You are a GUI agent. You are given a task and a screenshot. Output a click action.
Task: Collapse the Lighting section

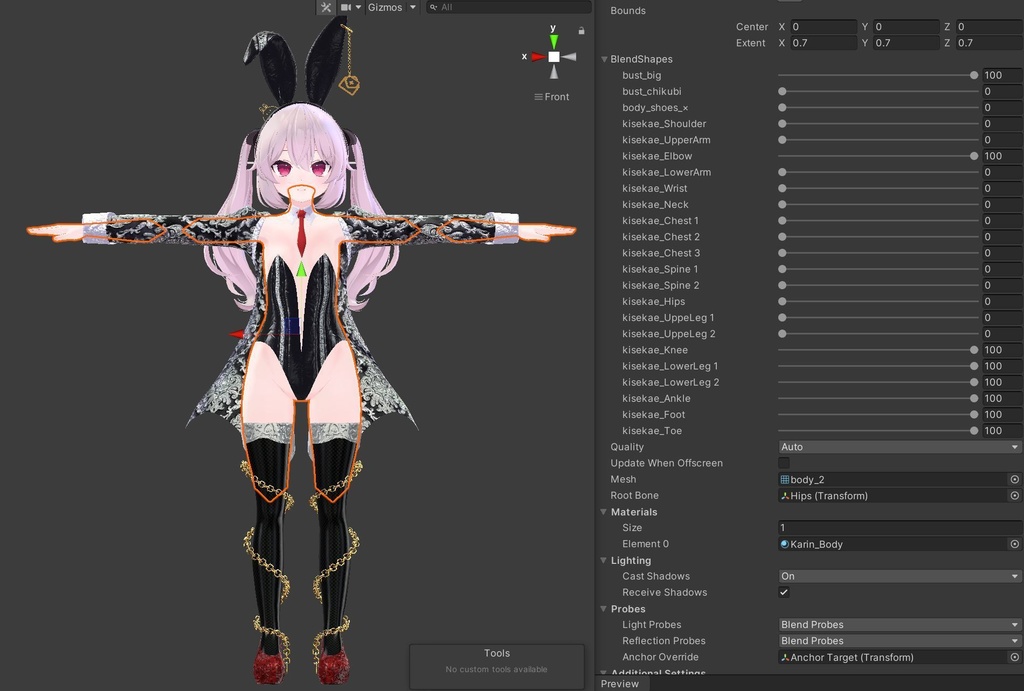tap(604, 560)
